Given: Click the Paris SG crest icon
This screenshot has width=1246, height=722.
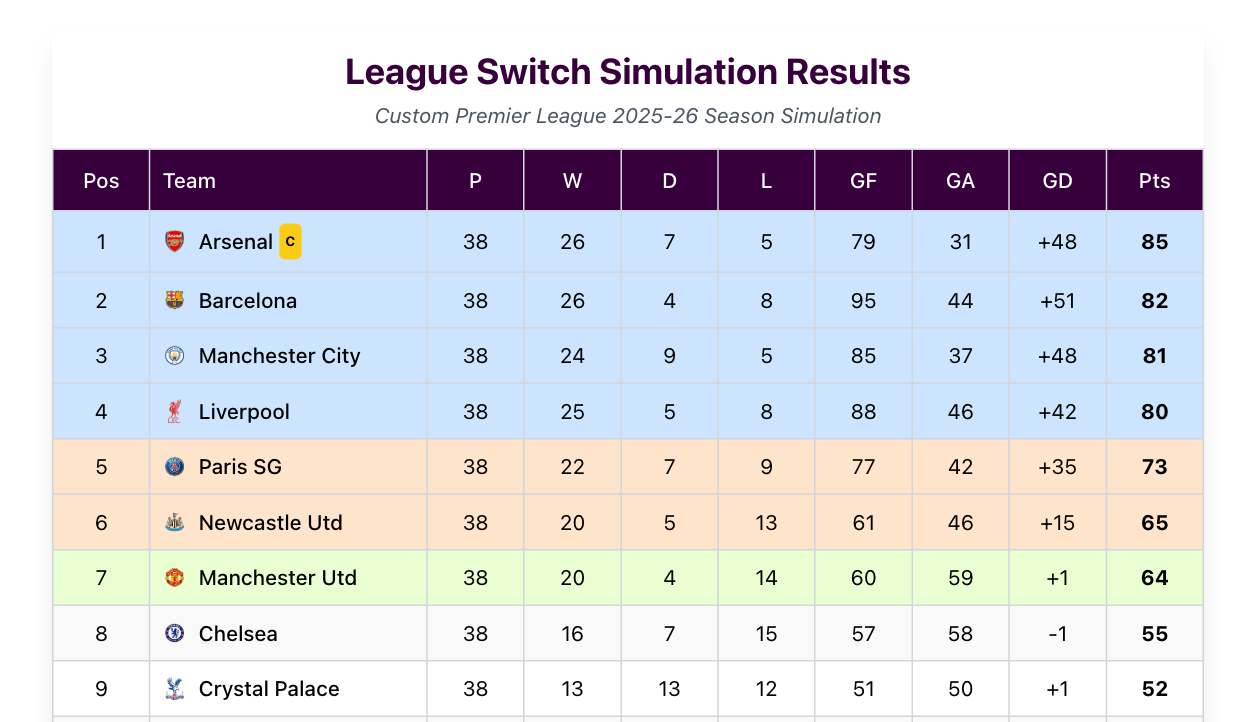Looking at the screenshot, I should [175, 467].
